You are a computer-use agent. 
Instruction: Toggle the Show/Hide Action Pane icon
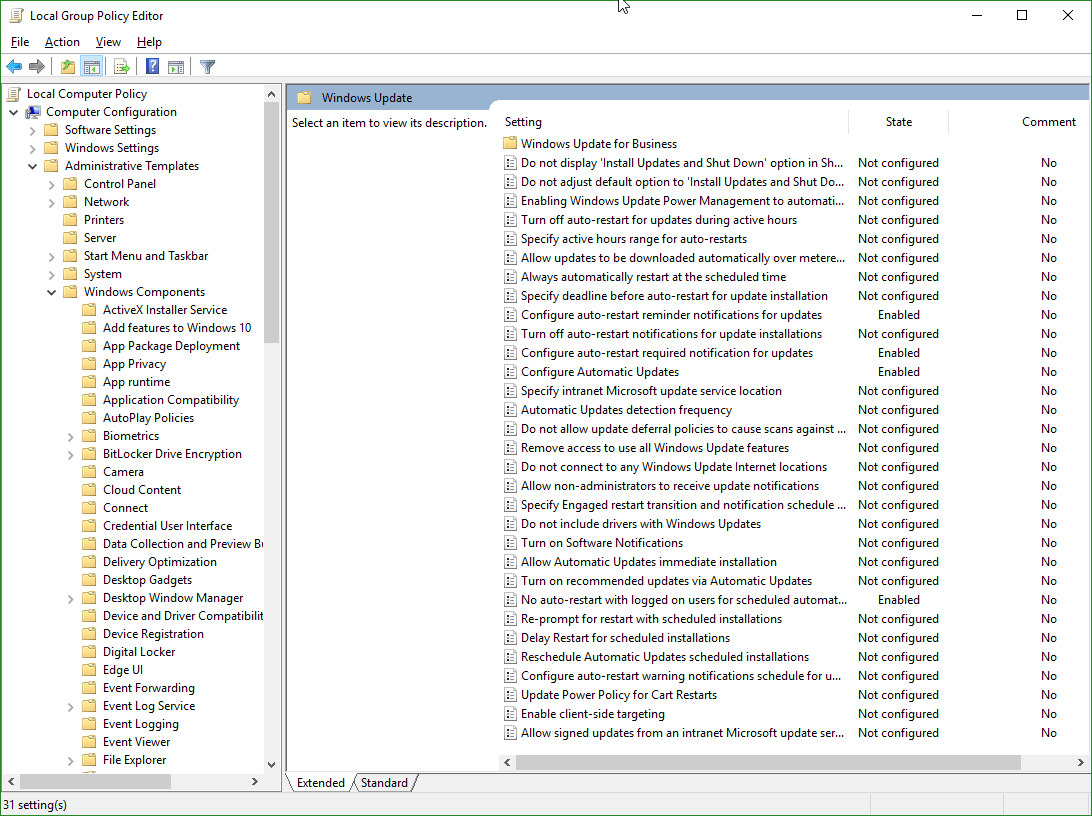coord(176,67)
